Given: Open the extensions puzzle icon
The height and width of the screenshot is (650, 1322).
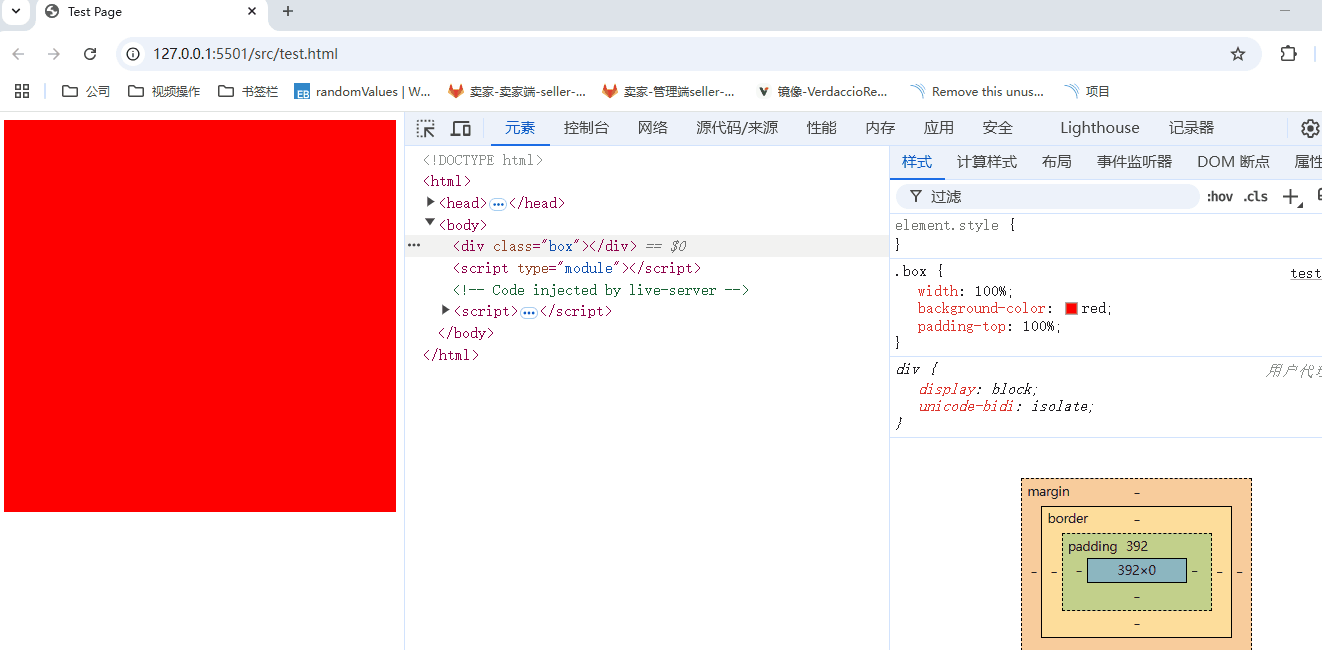Looking at the screenshot, I should (1288, 54).
